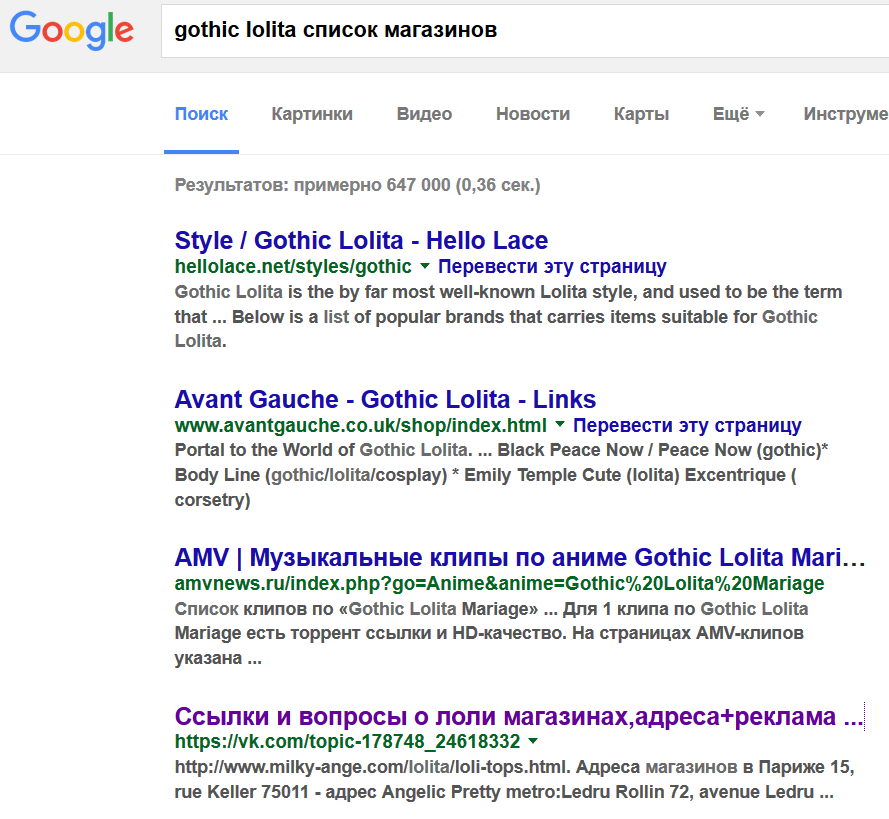889x819 pixels.
Task: Click the search query input field
Action: 525,31
